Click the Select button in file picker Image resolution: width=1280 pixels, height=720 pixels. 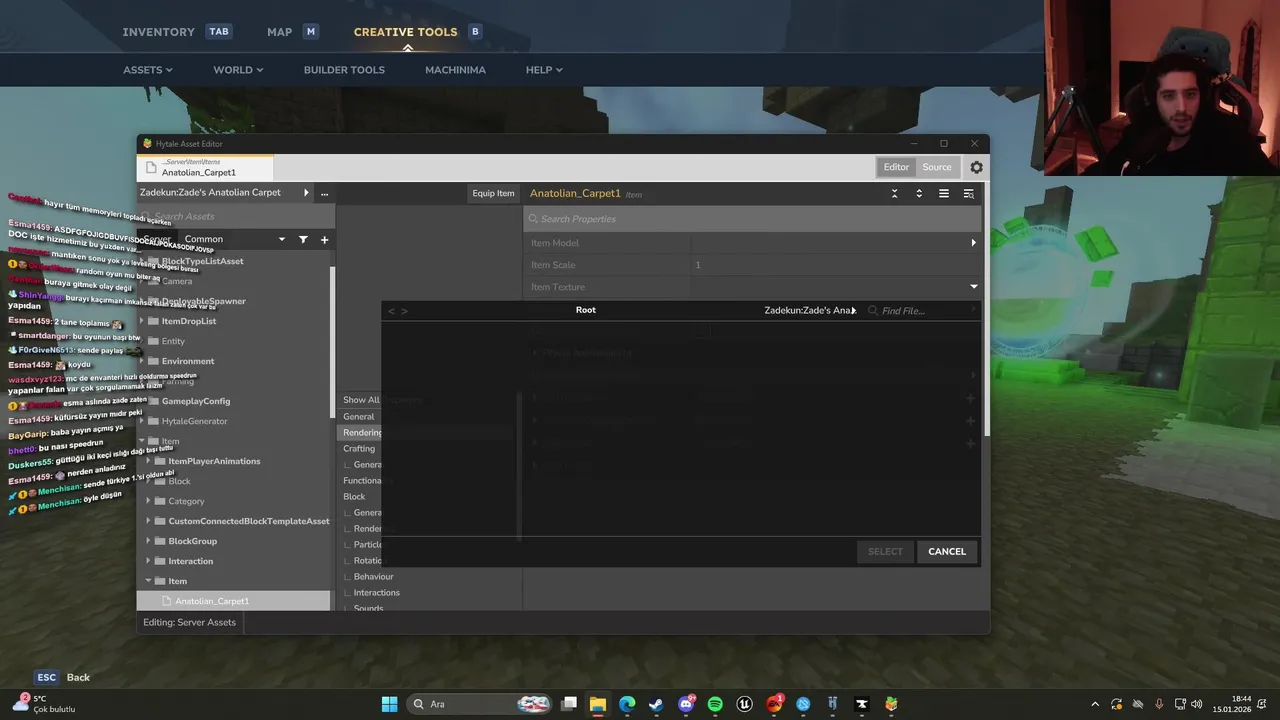coord(885,551)
